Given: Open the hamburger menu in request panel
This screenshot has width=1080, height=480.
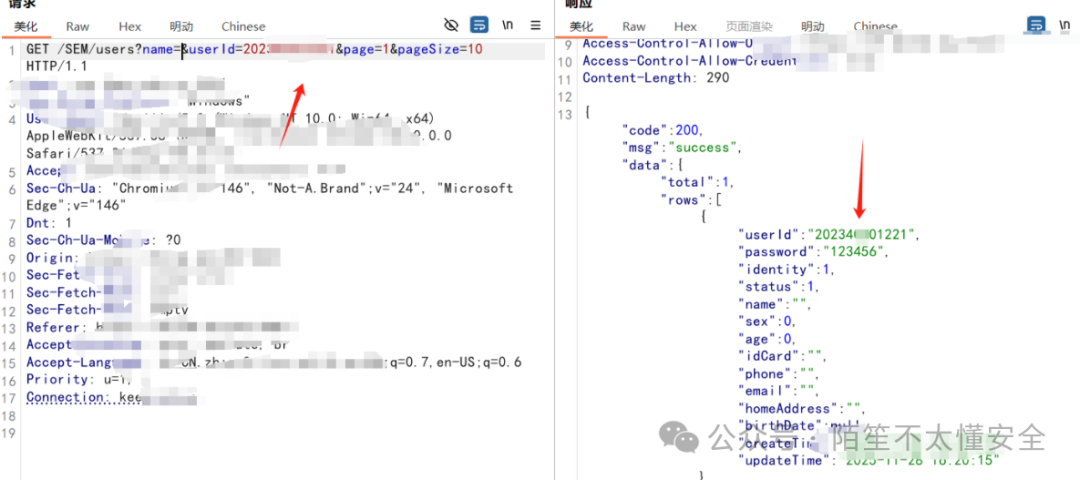Looking at the screenshot, I should click(x=535, y=25).
